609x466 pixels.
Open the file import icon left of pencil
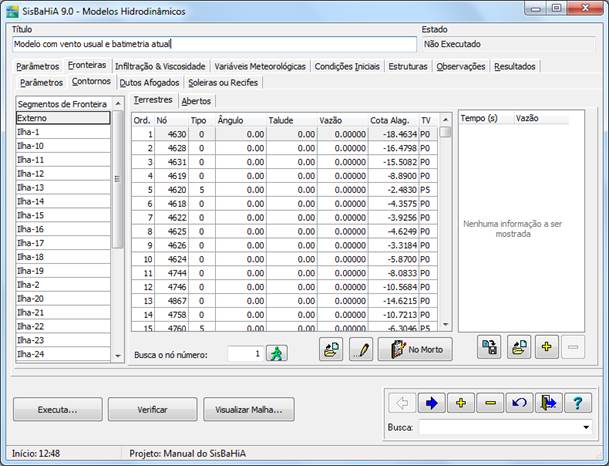point(331,349)
